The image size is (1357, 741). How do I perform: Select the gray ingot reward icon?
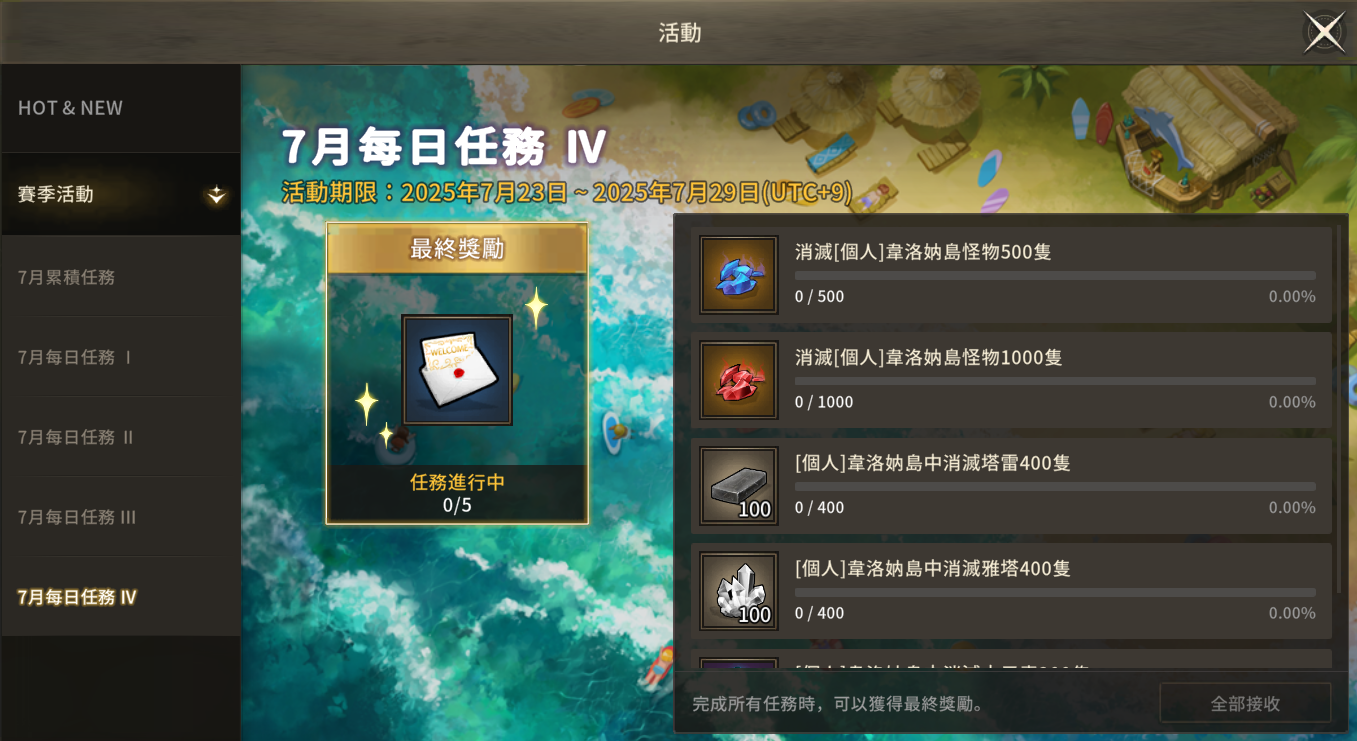[x=739, y=486]
